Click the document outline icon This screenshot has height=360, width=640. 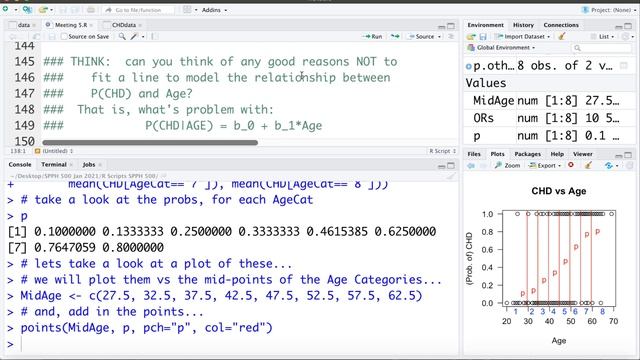pos(451,36)
